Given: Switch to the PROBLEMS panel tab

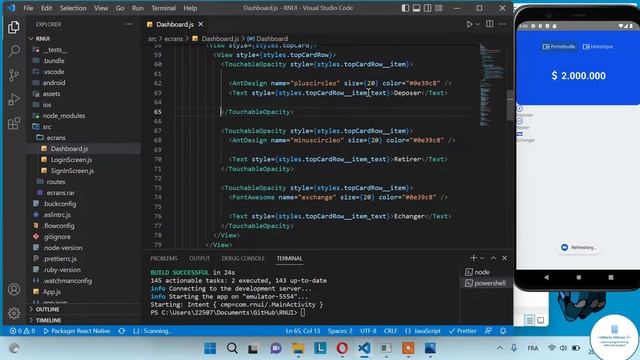Looking at the screenshot, I should (x=164, y=258).
